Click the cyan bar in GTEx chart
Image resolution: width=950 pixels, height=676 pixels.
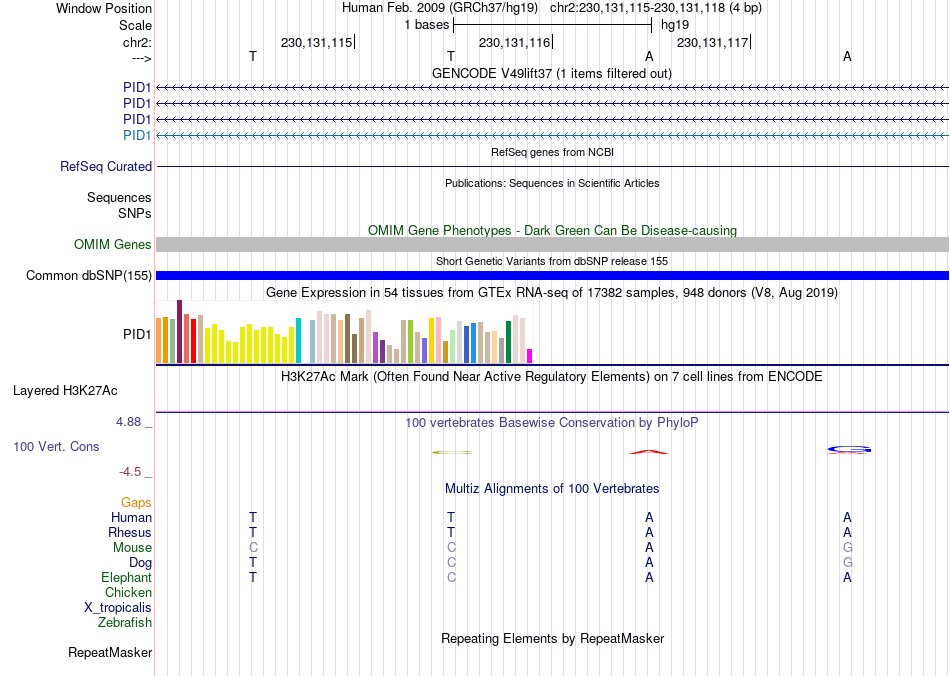click(x=298, y=340)
